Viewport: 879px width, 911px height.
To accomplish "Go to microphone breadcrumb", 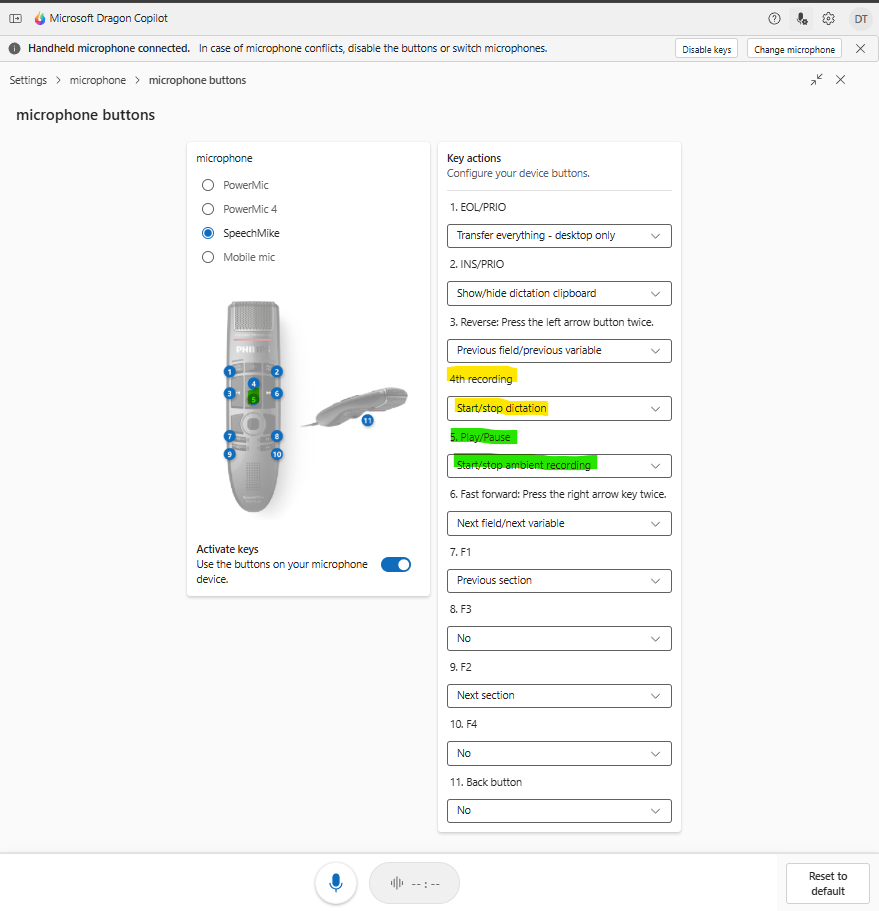I will (x=98, y=80).
